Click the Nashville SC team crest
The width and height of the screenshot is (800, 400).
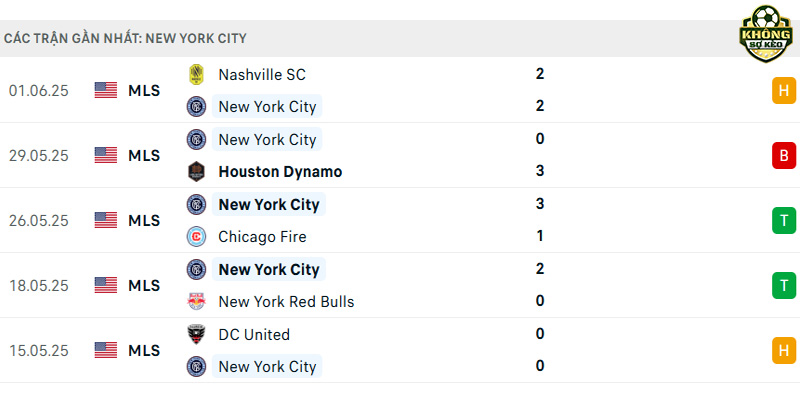[x=196, y=74]
